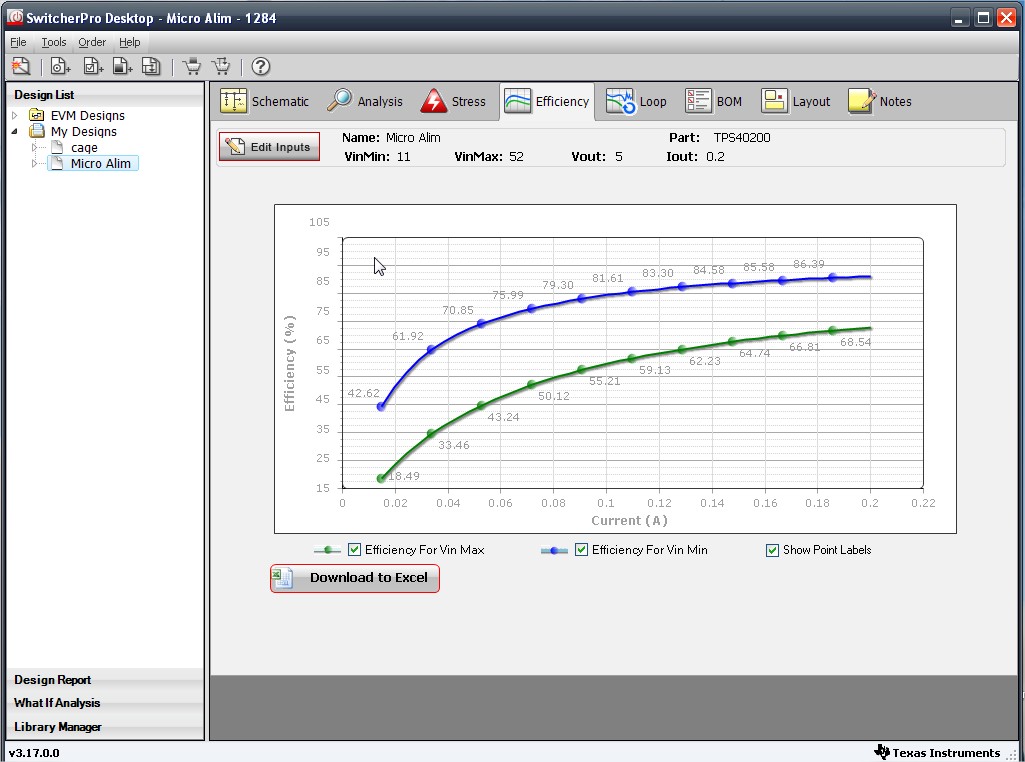Click the Notes pencil icon
The width and height of the screenshot is (1025, 762).
(x=862, y=101)
